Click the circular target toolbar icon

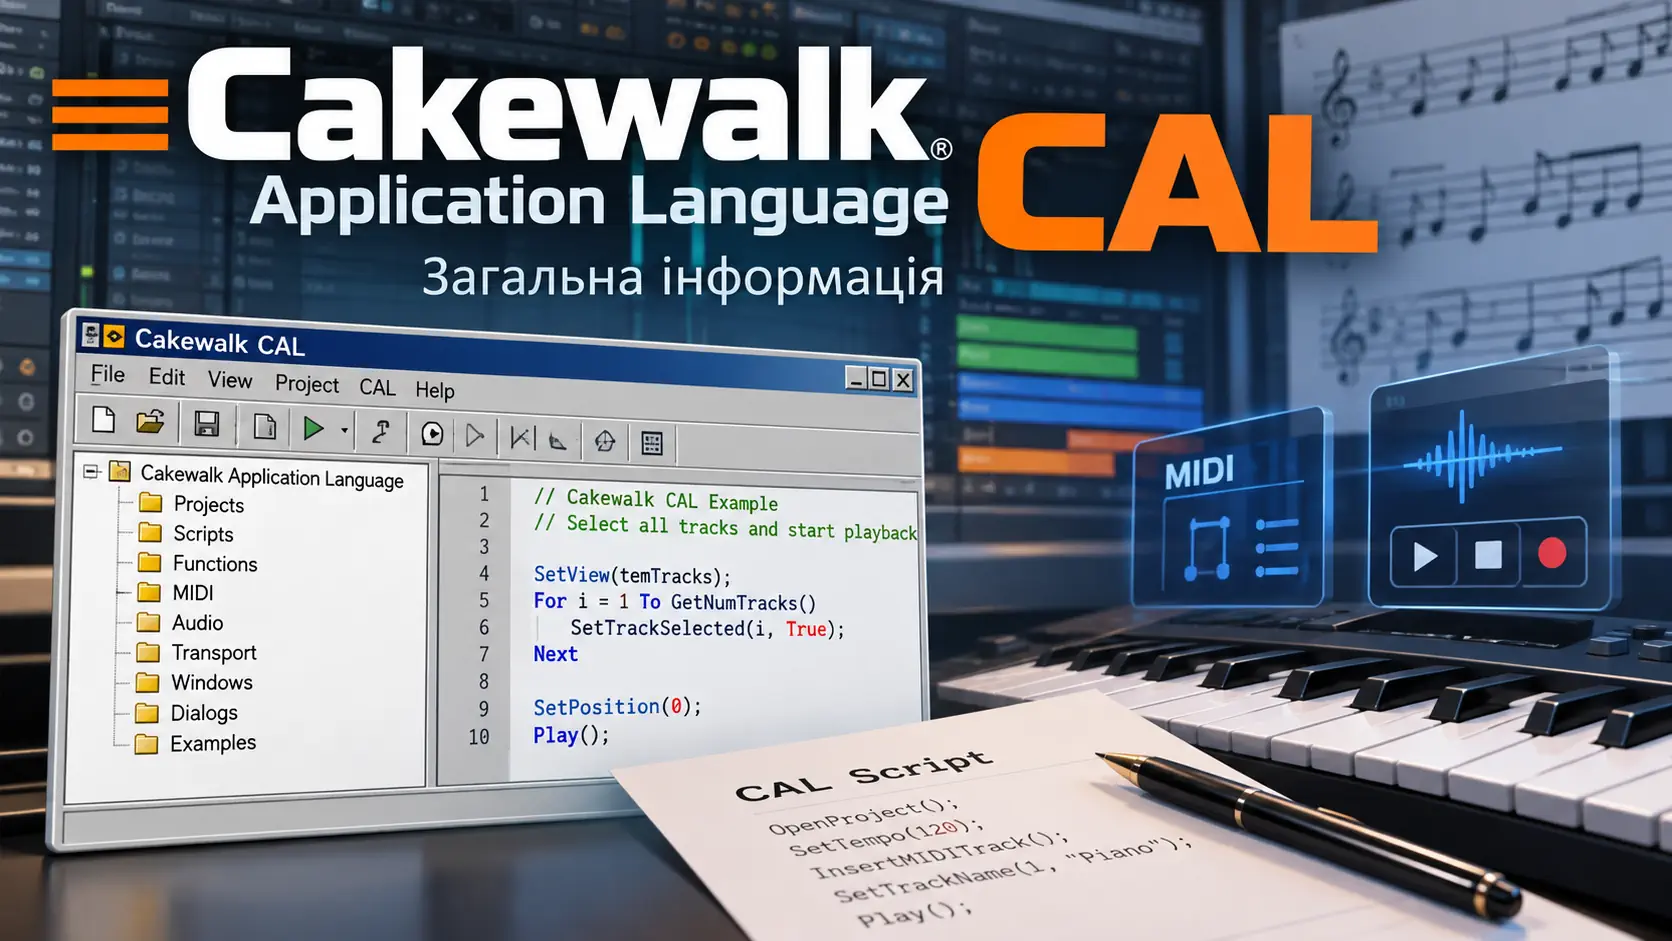point(605,441)
